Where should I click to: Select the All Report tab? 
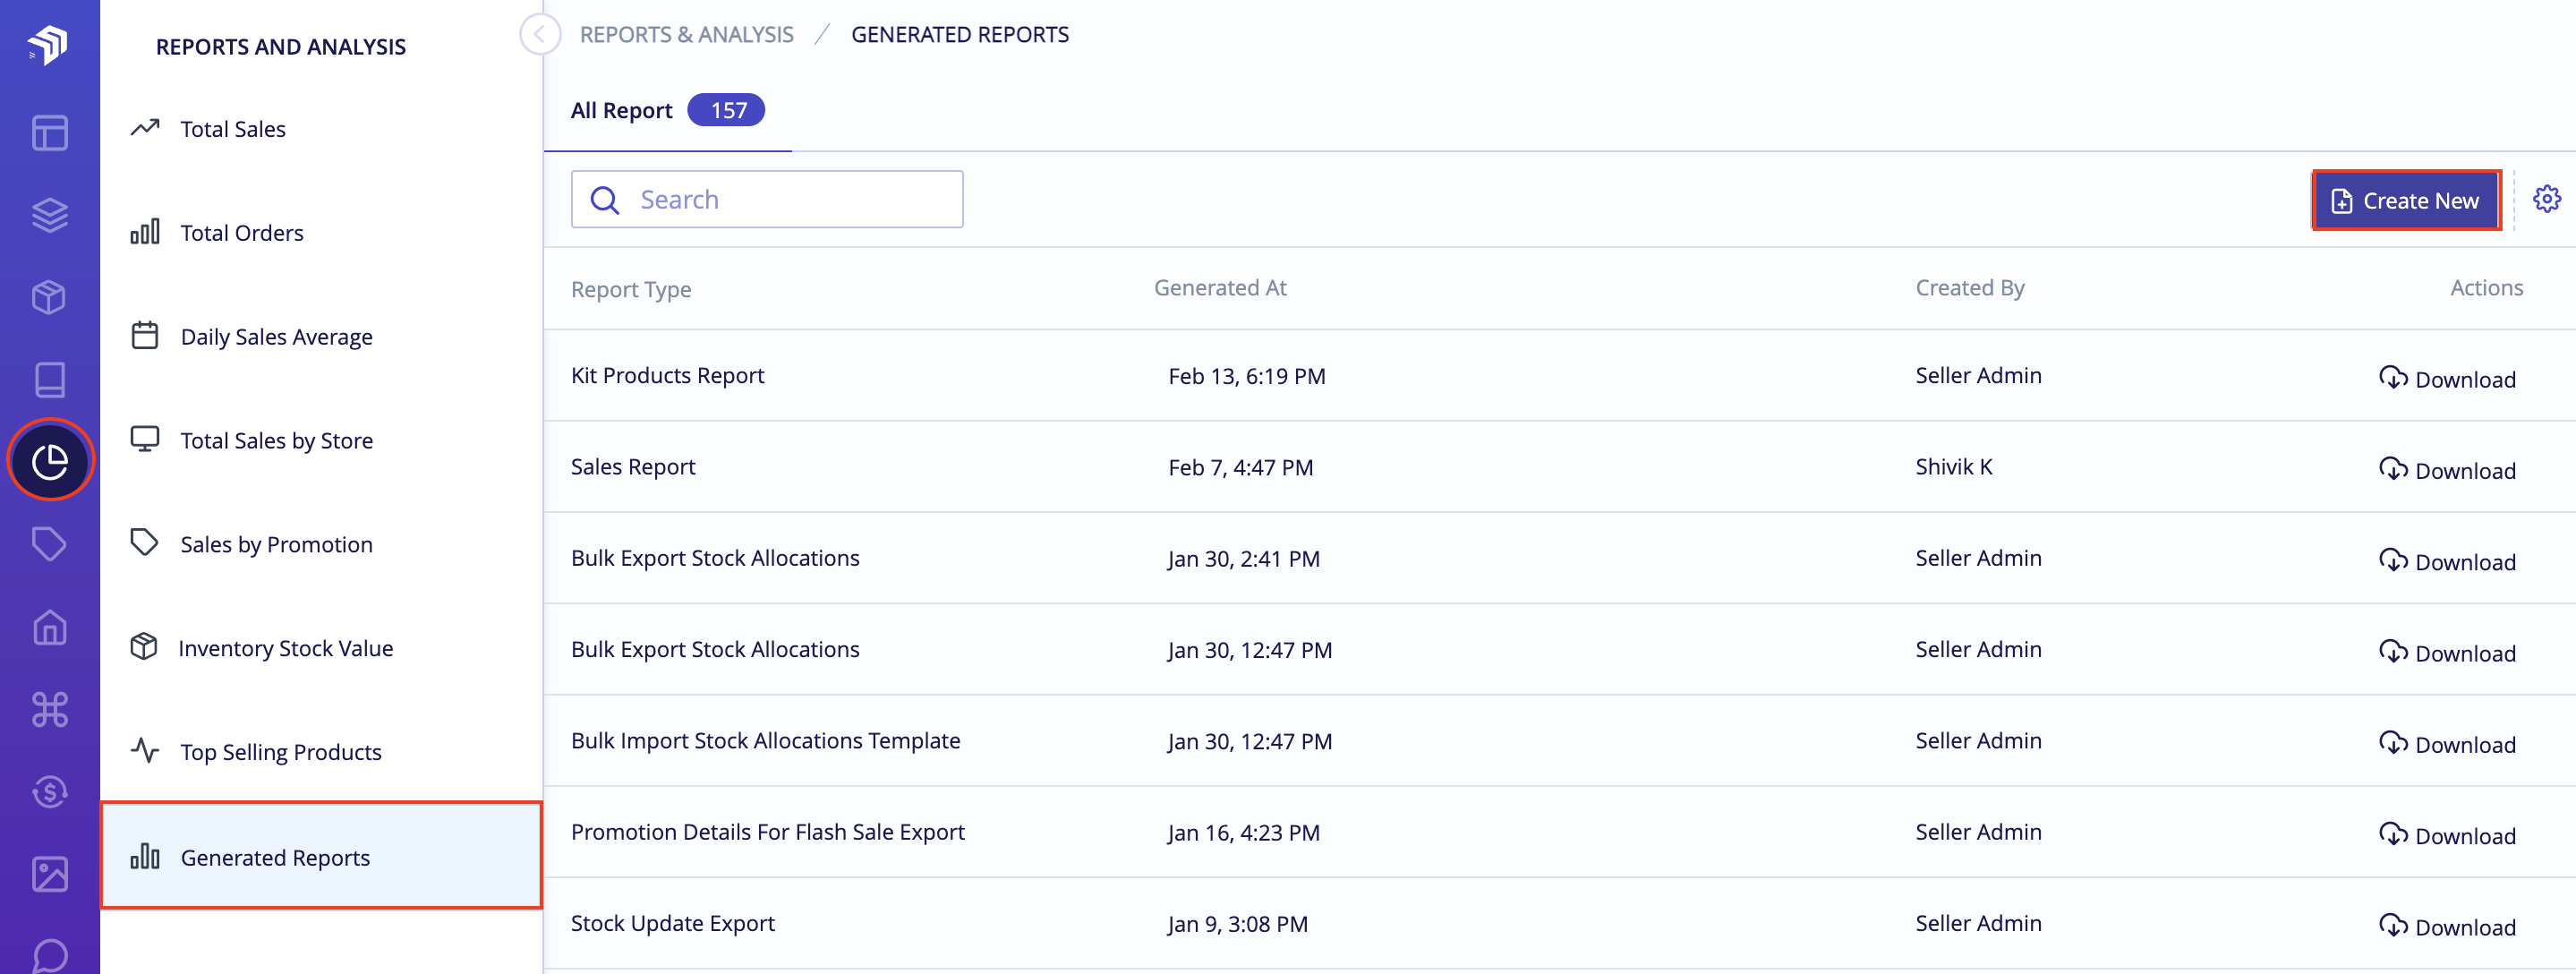667,111
